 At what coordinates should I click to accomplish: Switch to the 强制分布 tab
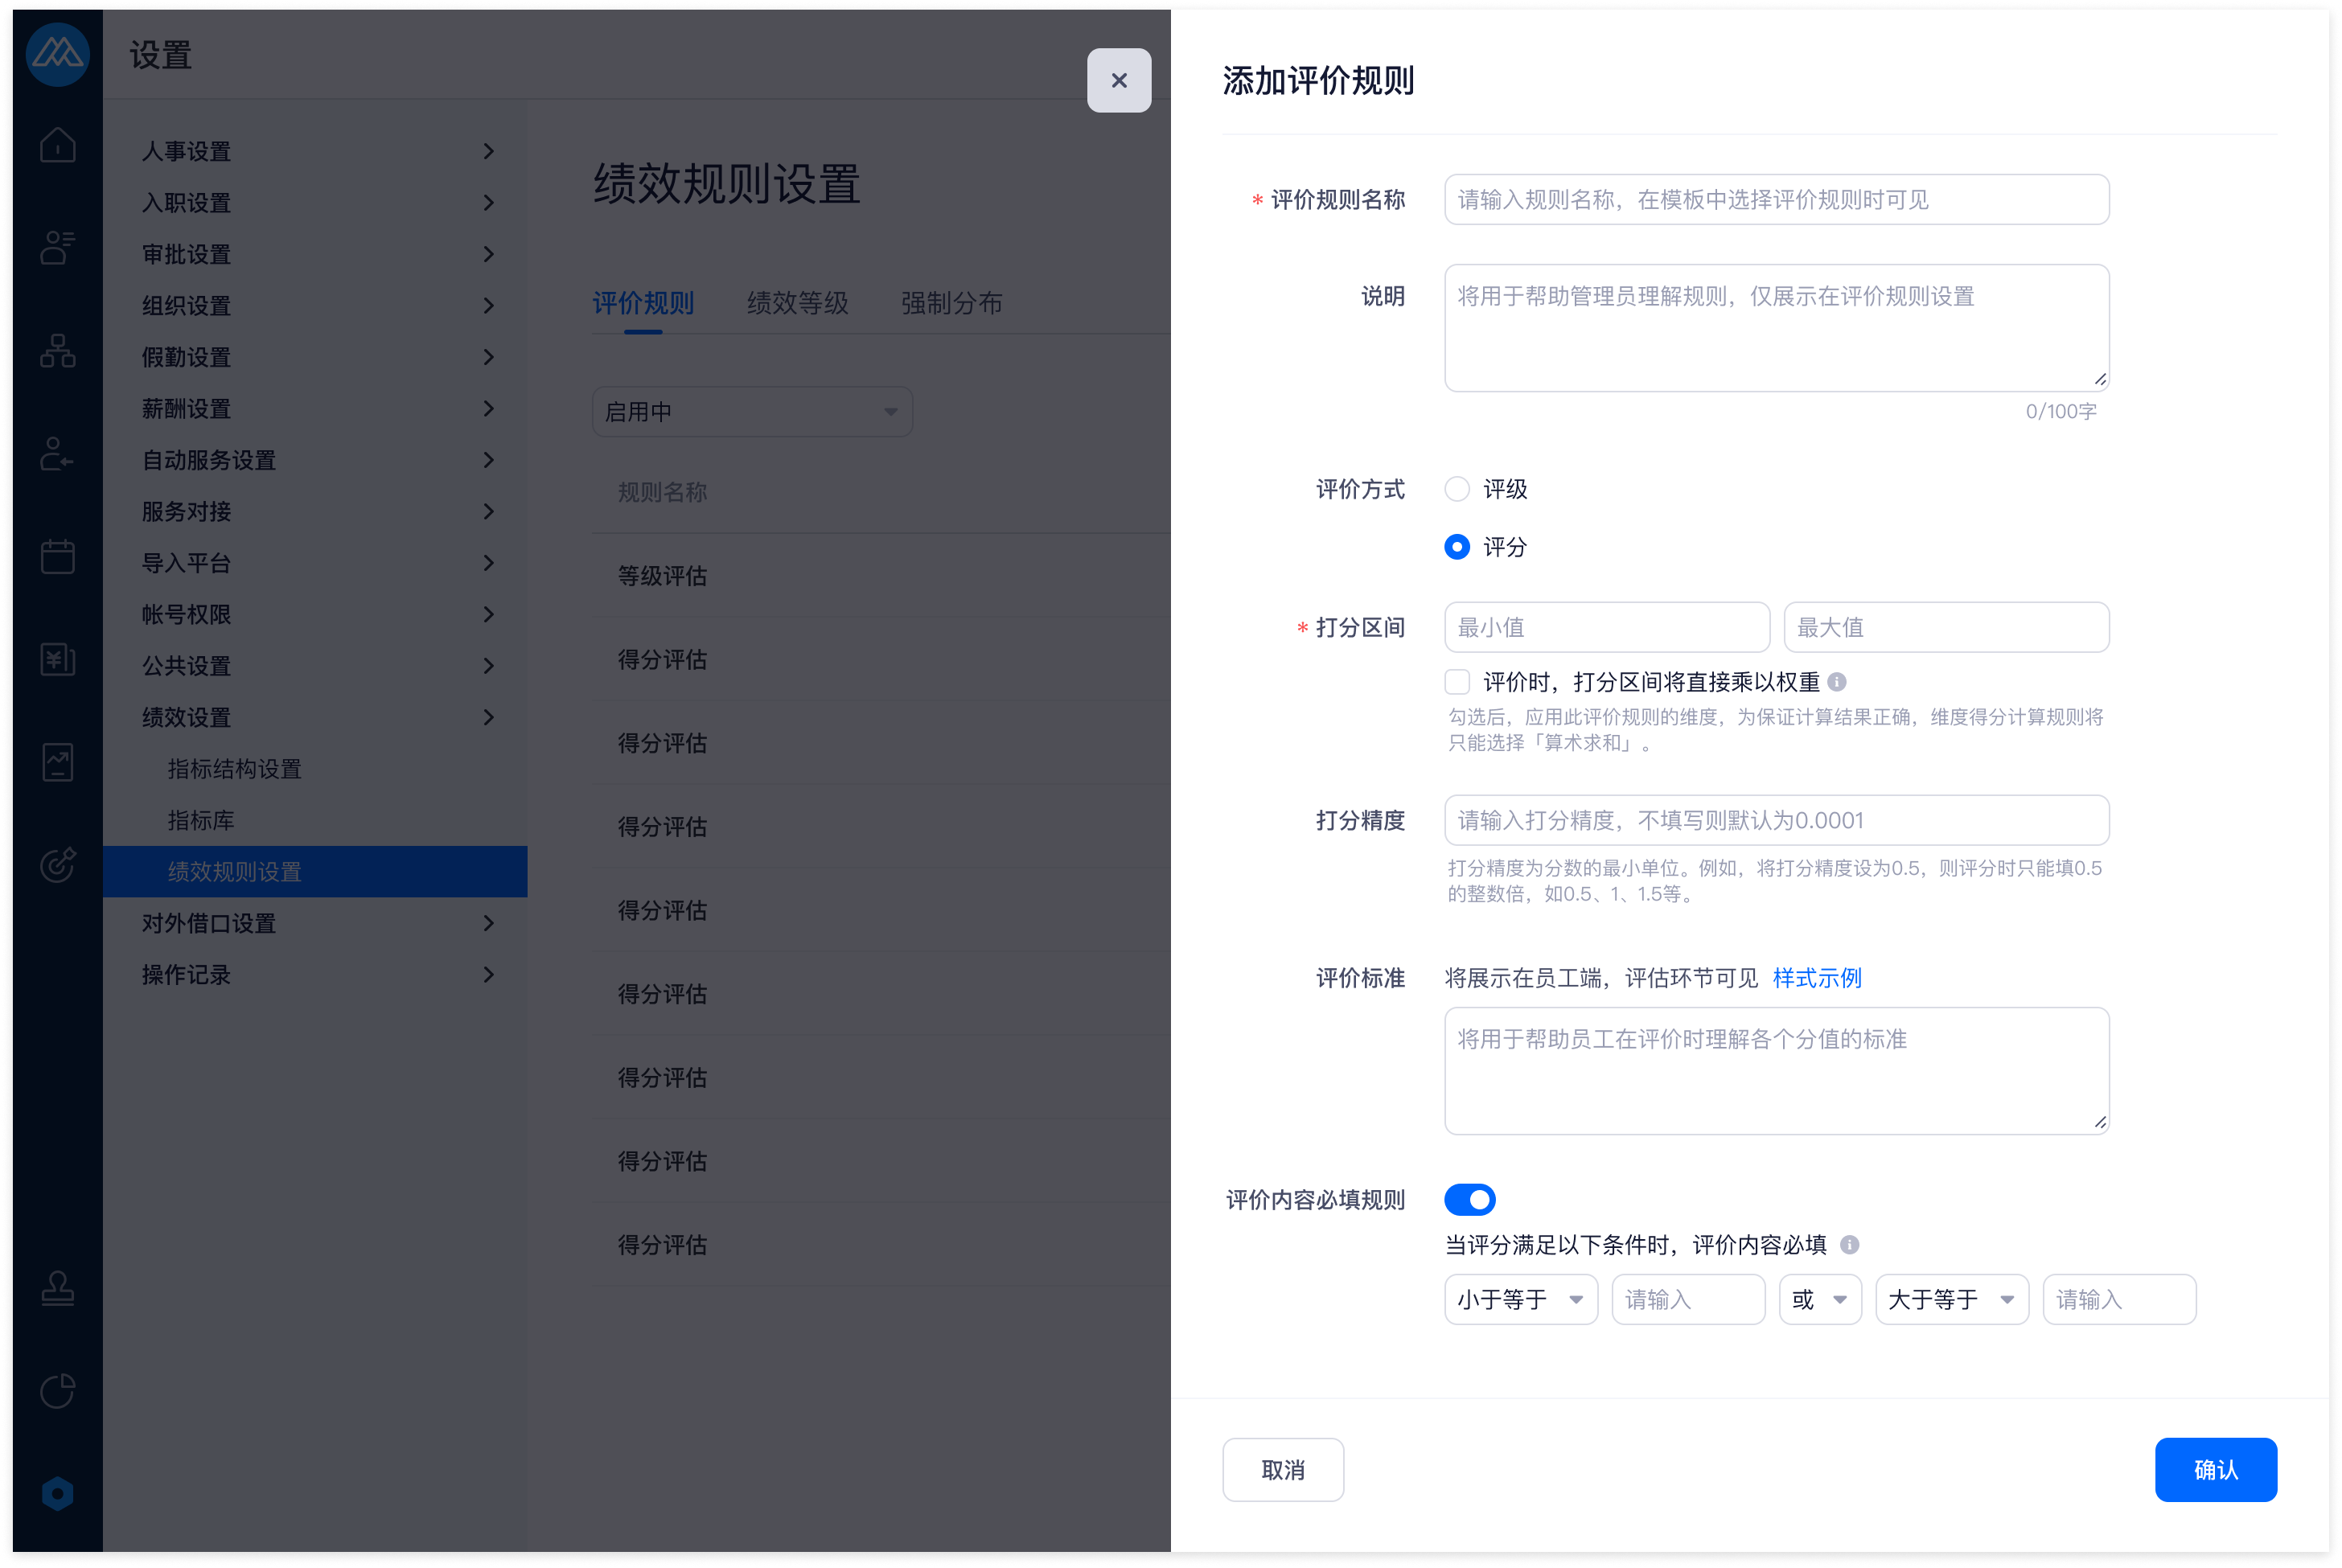pyautogui.click(x=950, y=303)
